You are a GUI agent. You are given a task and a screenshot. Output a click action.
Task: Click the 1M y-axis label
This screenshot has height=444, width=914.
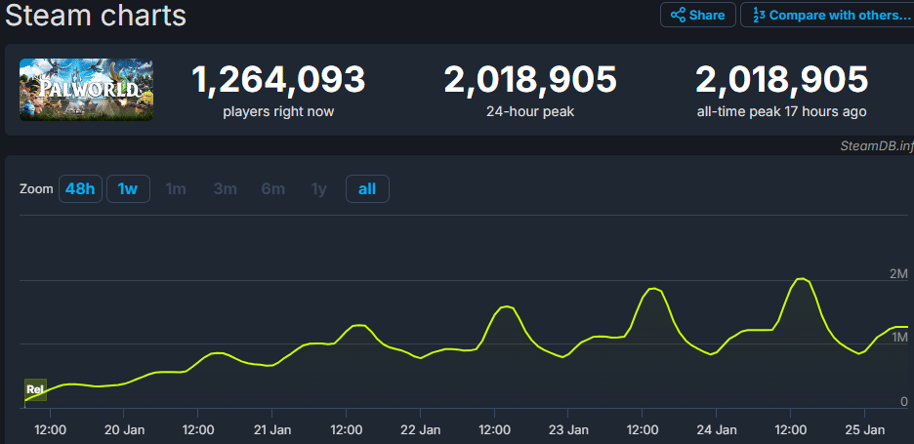[898, 337]
